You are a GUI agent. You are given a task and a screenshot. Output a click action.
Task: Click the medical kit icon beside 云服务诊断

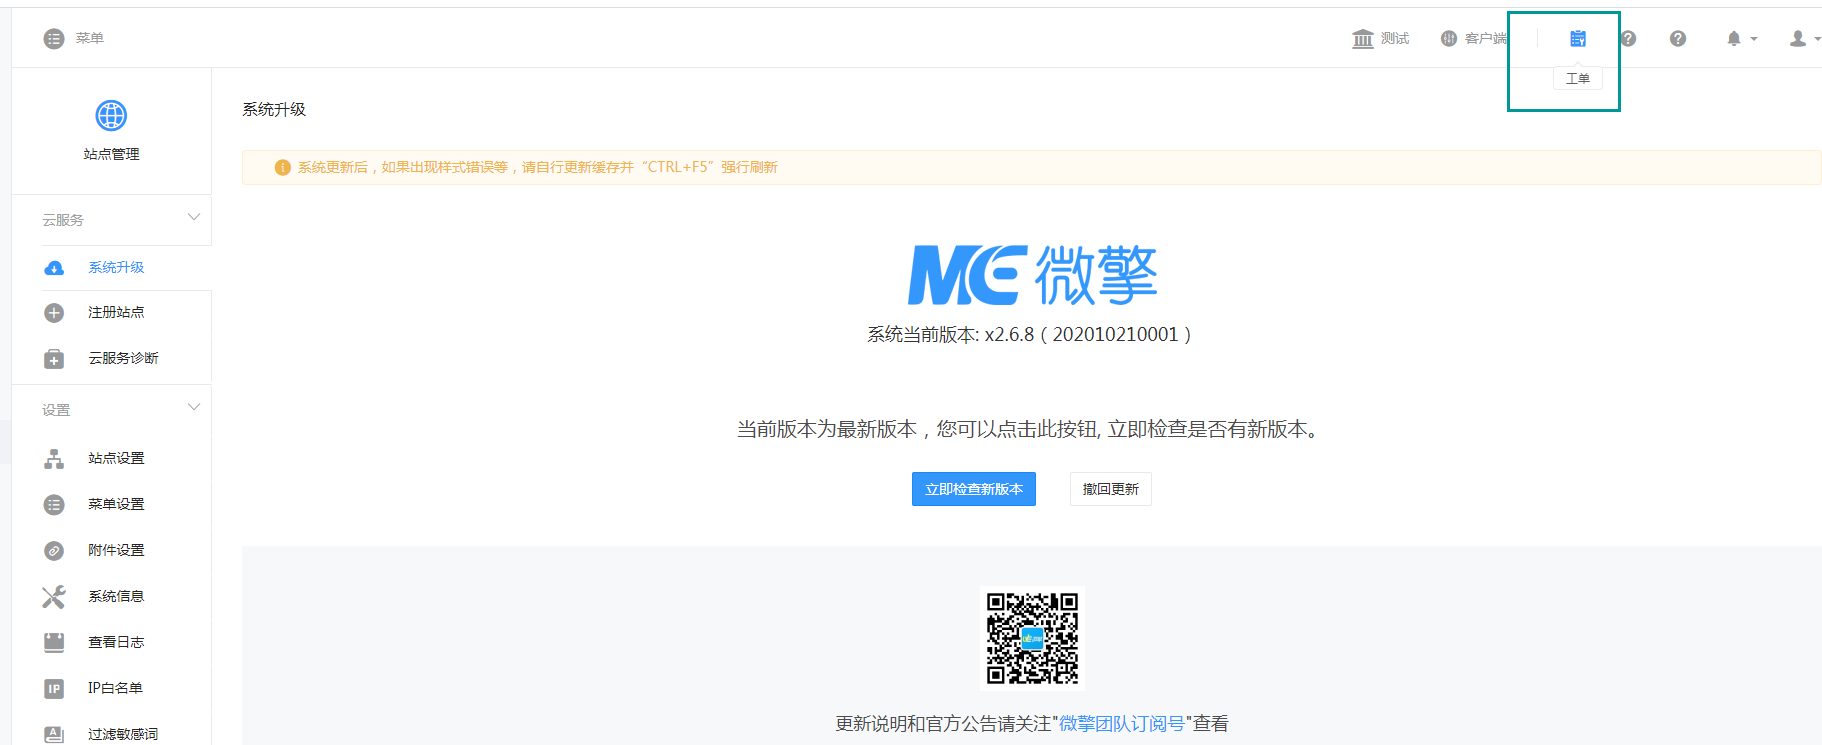tap(54, 359)
